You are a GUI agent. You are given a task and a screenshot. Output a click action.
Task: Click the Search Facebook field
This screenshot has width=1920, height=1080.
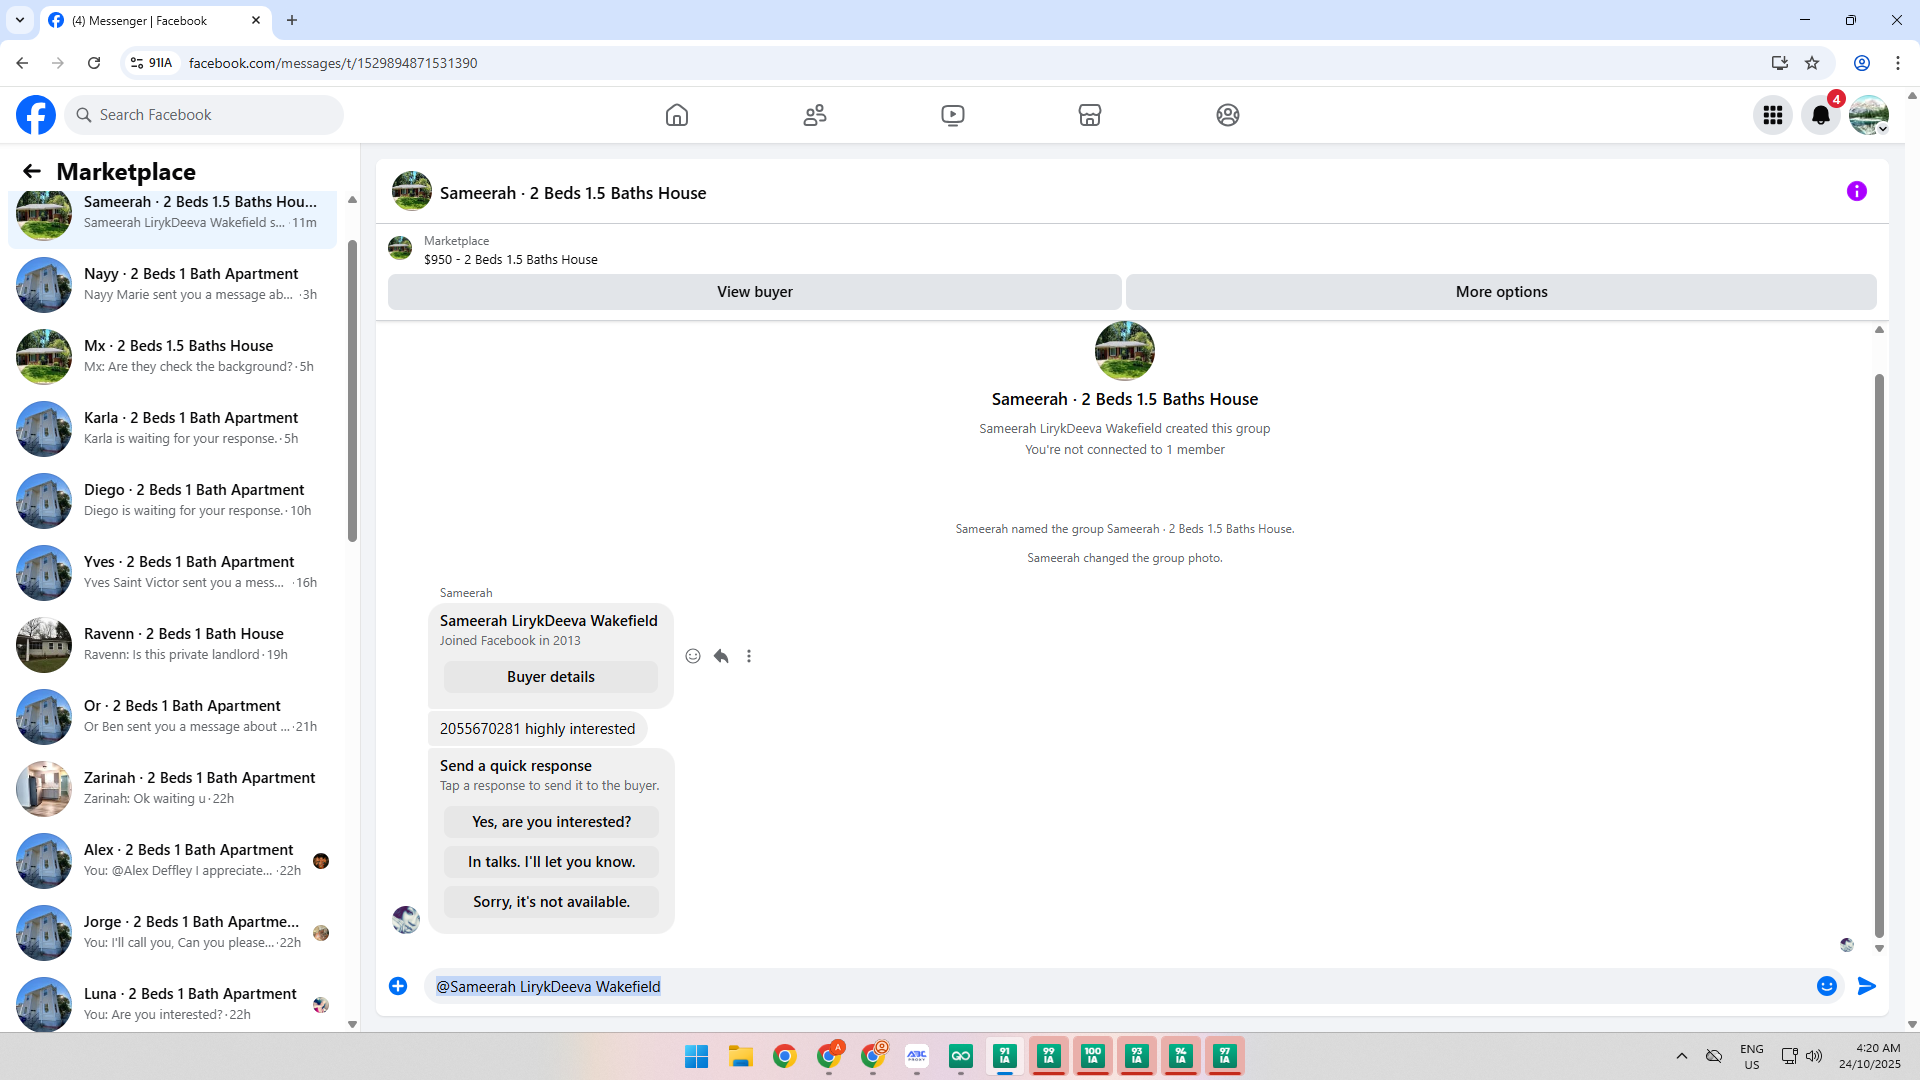[205, 115]
